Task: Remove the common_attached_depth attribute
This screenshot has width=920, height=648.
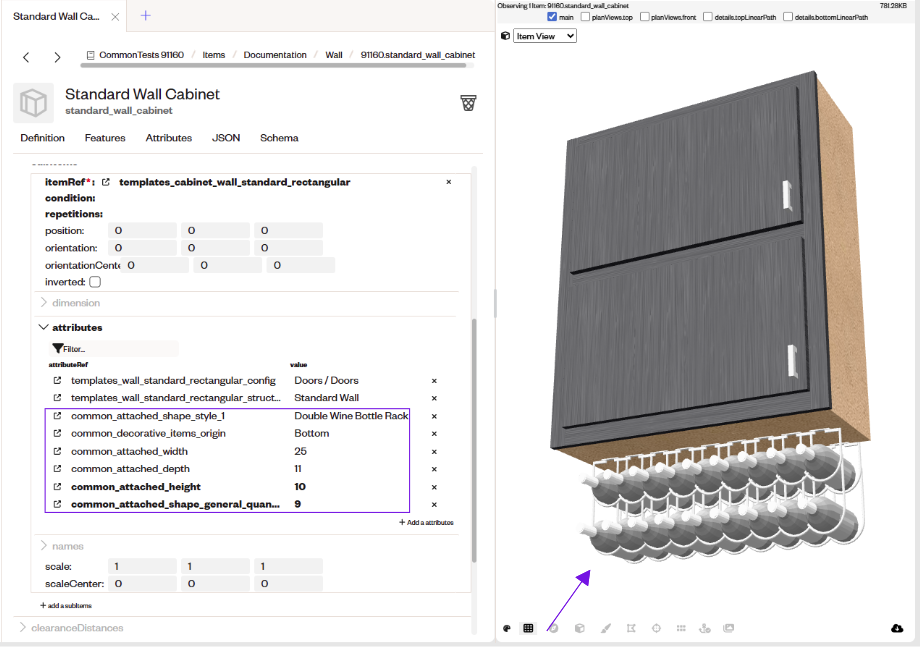Action: tap(434, 469)
